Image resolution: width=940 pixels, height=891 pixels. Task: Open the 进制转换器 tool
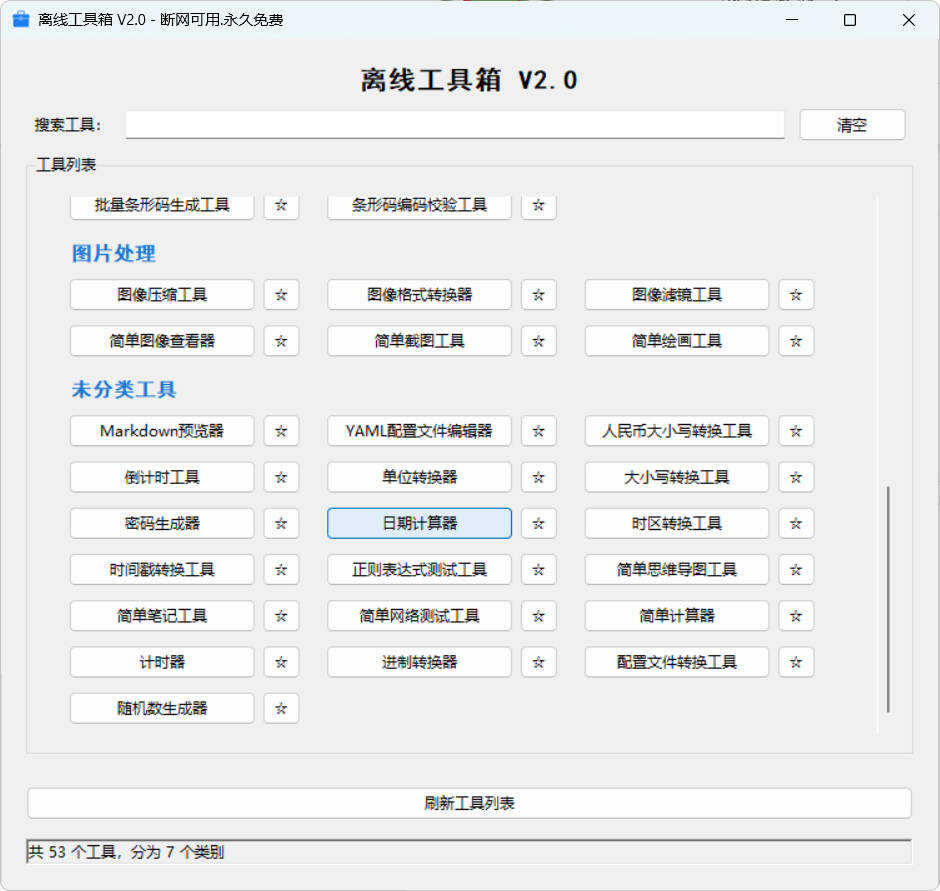(x=418, y=662)
